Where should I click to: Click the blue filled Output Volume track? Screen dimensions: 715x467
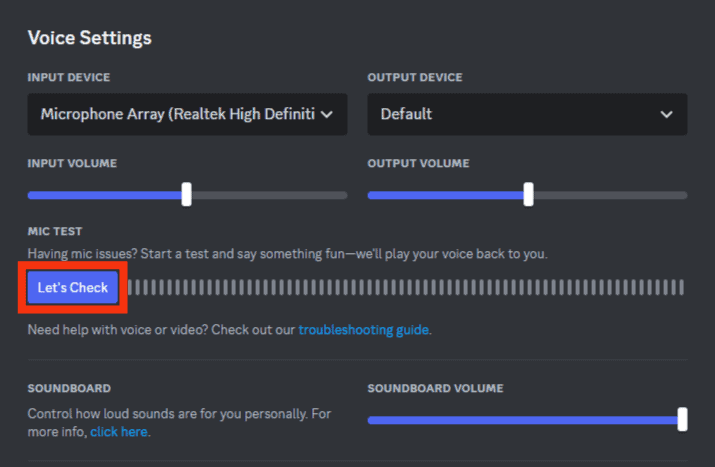point(446,195)
